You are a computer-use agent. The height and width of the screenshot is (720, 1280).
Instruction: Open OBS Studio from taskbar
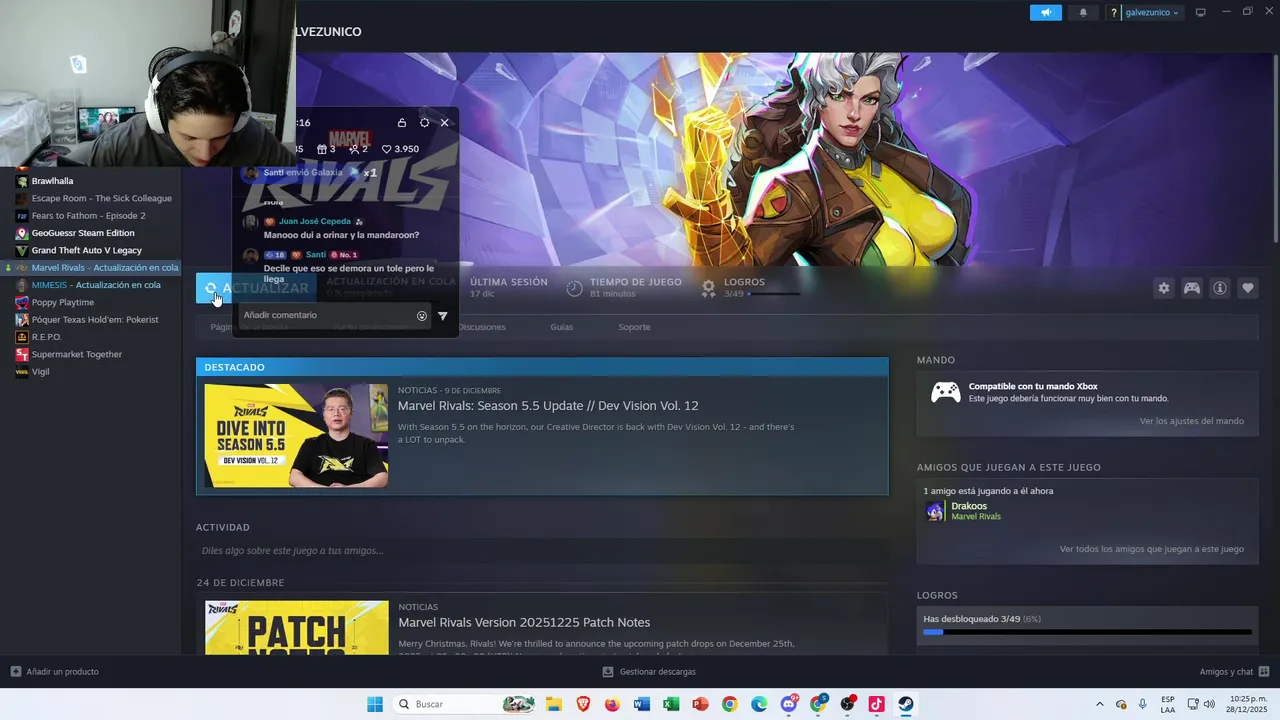[x=848, y=704]
